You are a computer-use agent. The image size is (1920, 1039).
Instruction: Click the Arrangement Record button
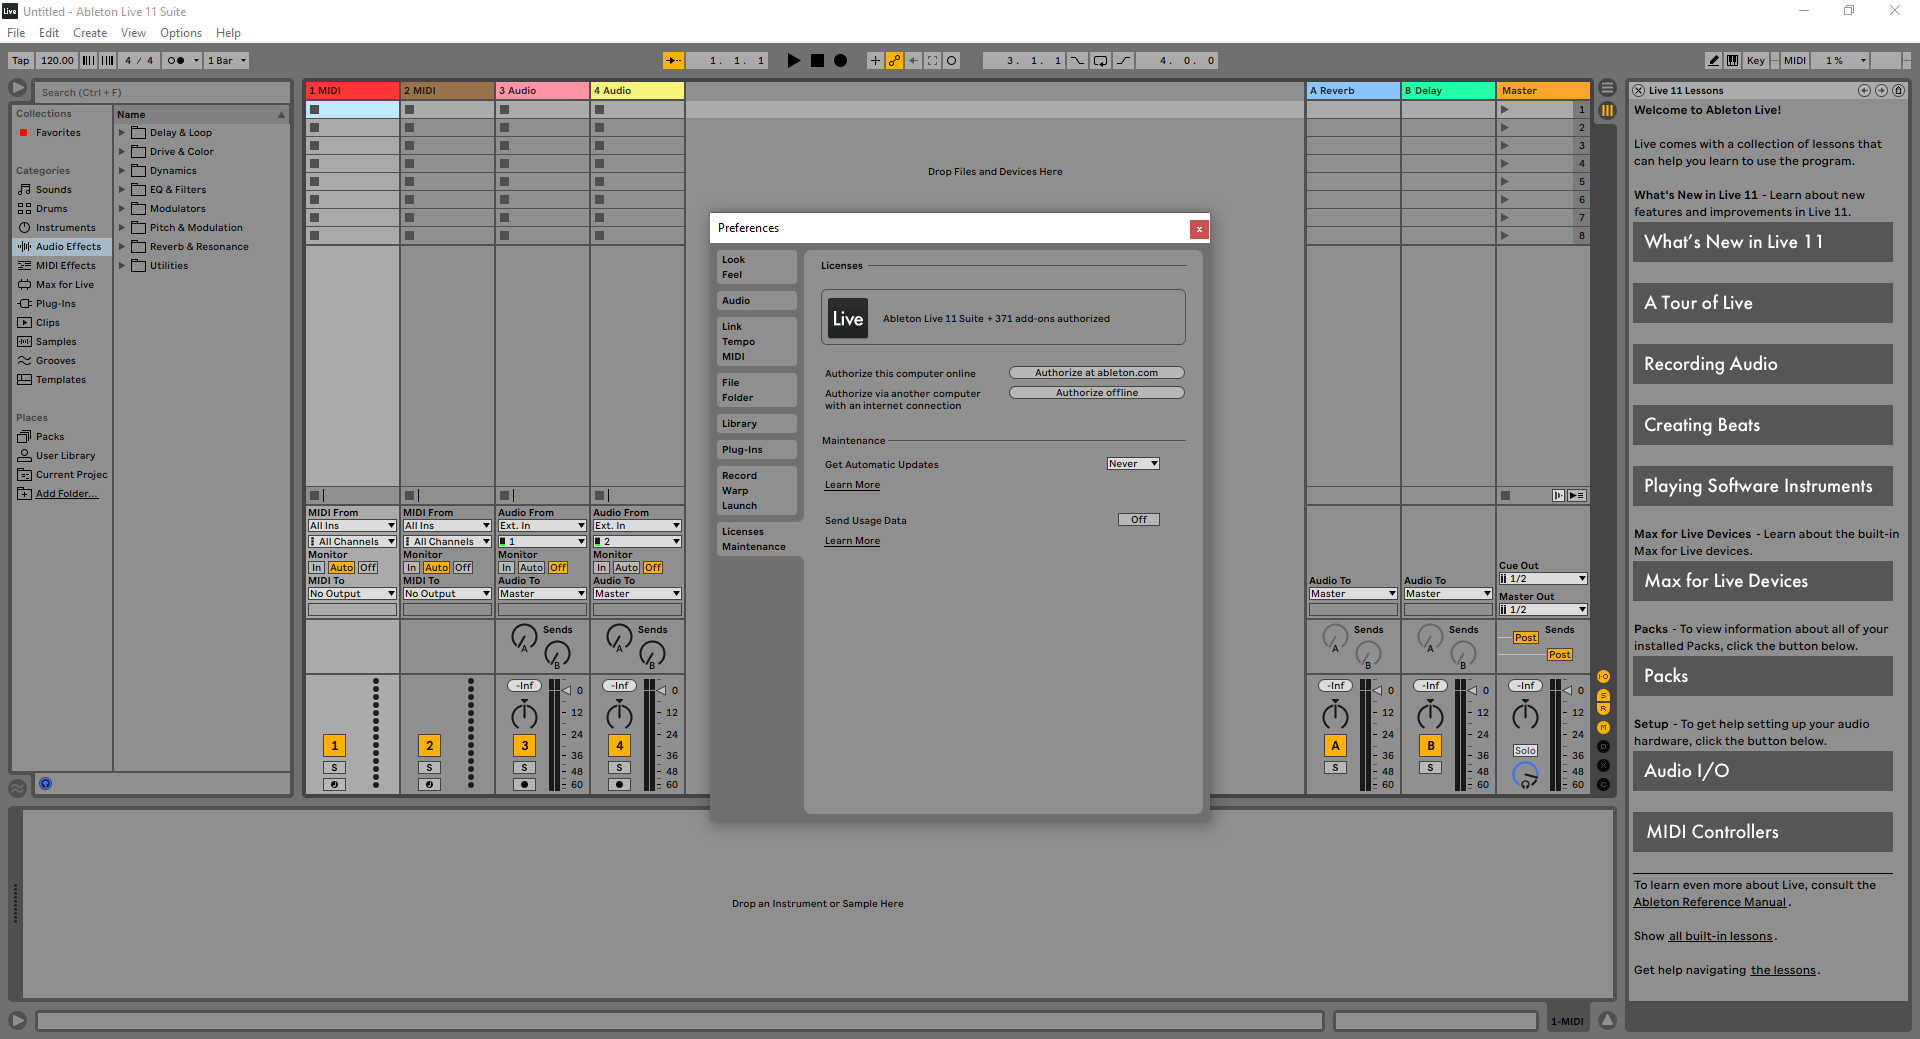[x=841, y=60]
